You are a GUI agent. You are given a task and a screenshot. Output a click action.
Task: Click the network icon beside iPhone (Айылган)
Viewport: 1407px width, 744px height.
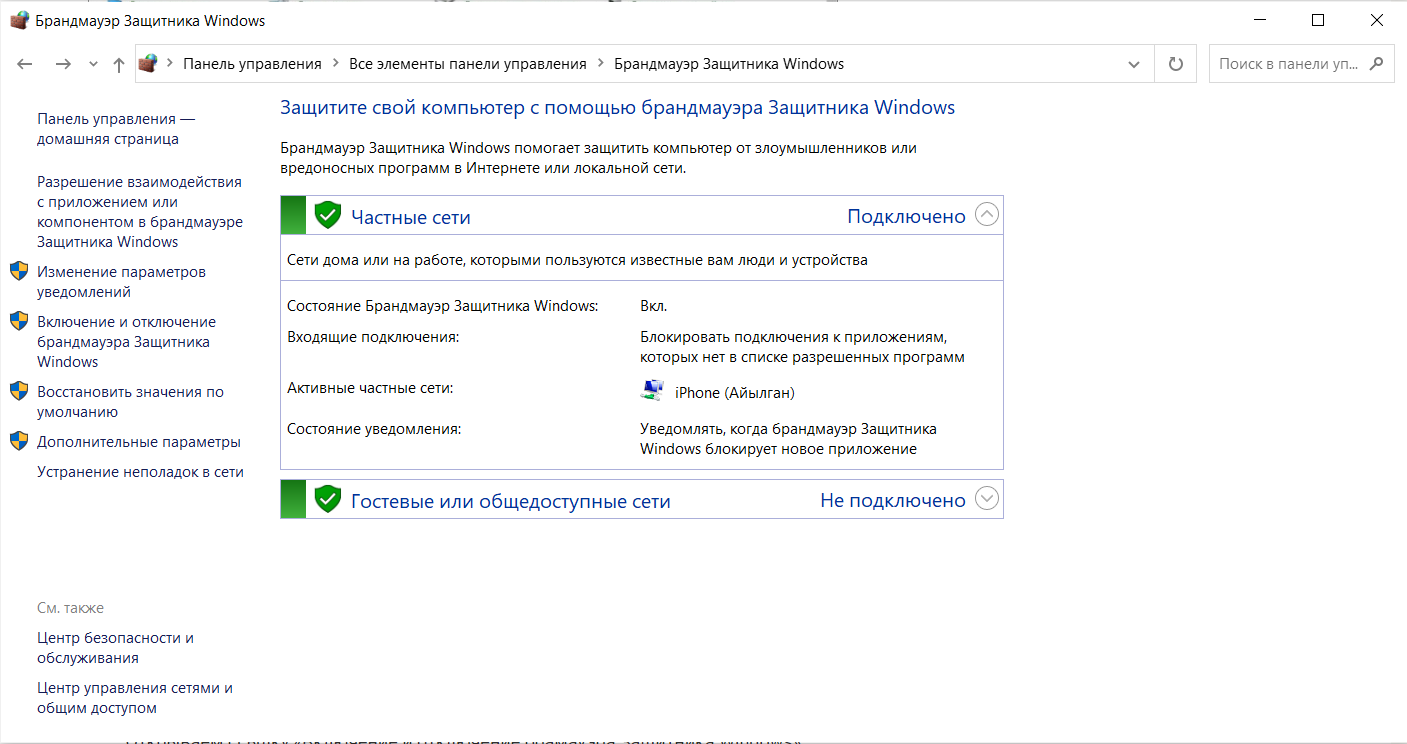coord(652,390)
